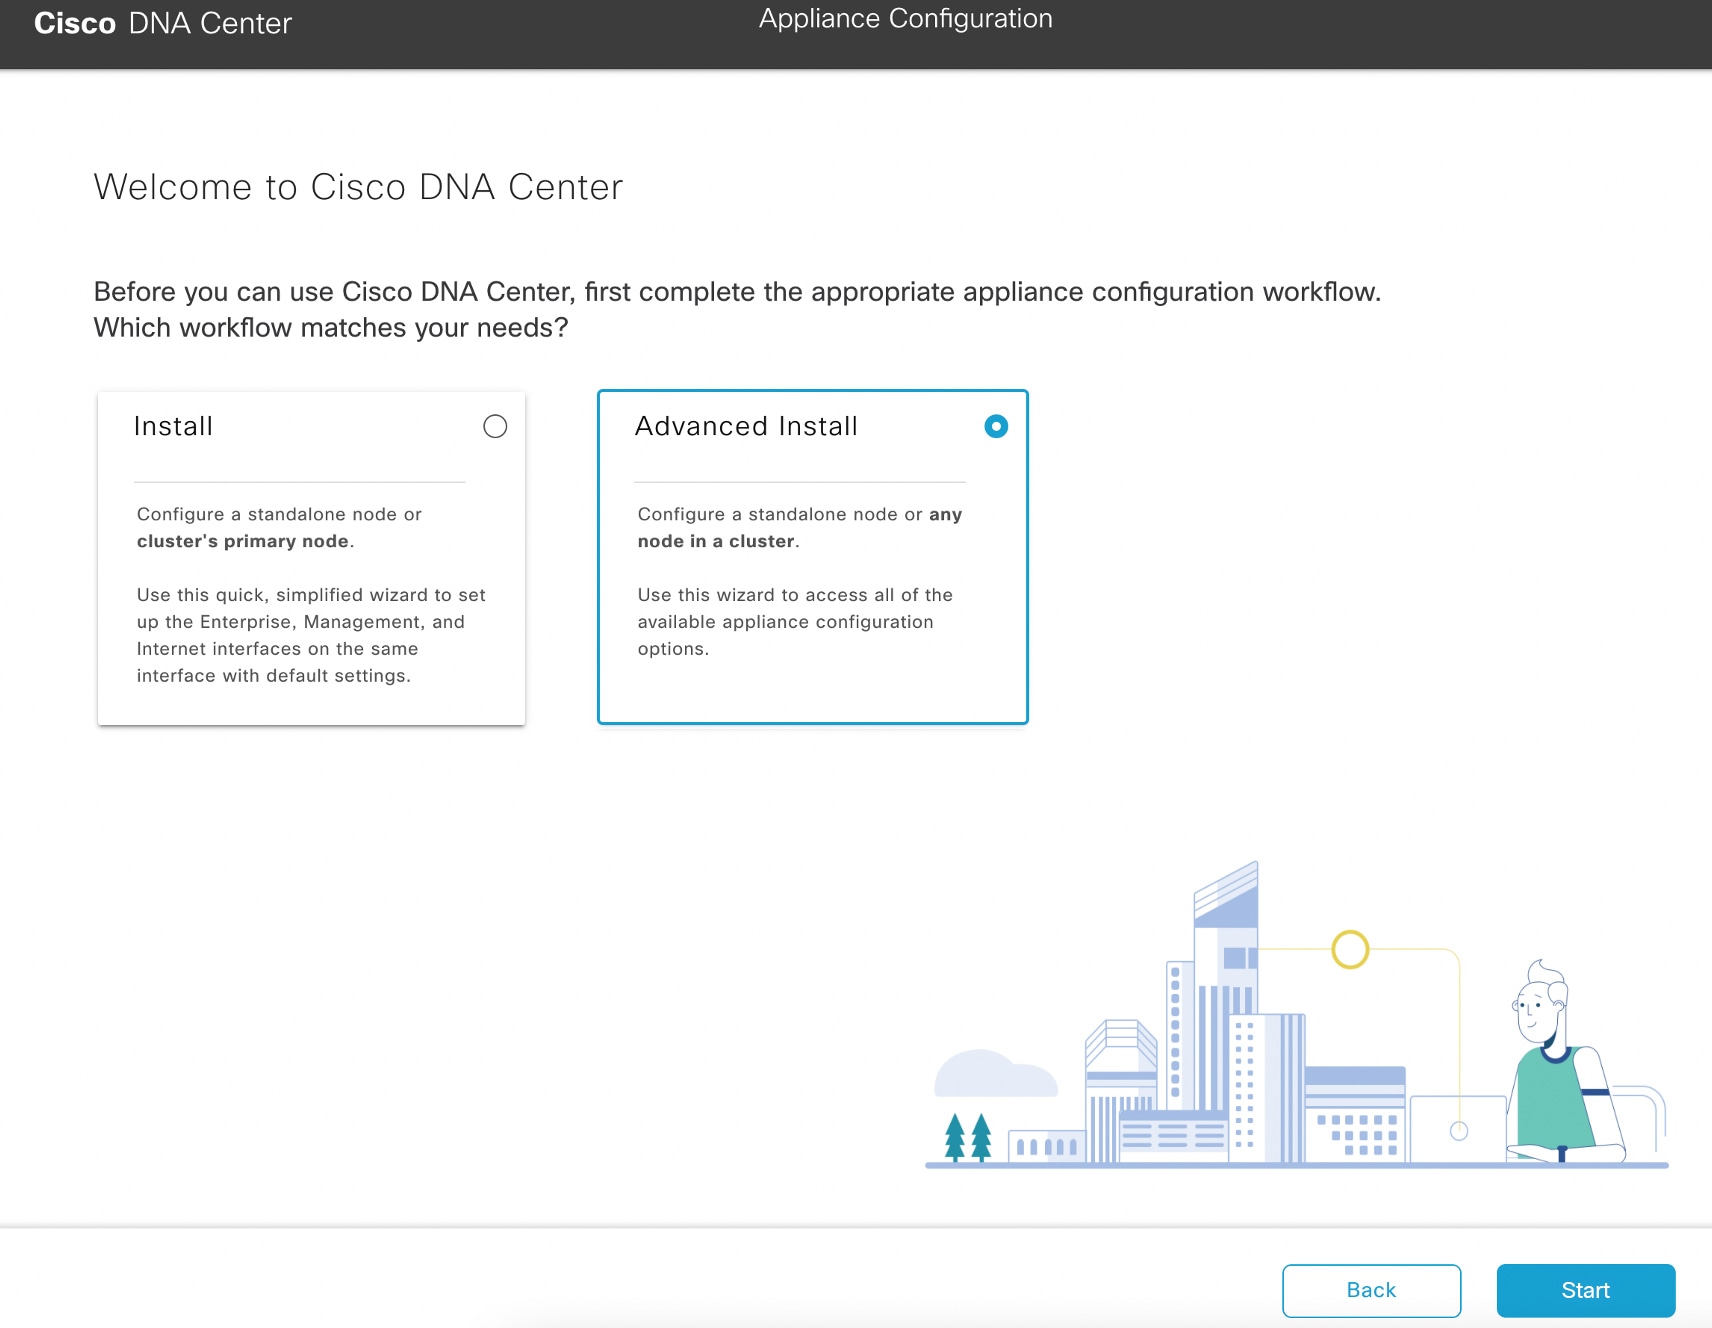
Task: Click the Appliance Configuration header title
Action: [906, 19]
